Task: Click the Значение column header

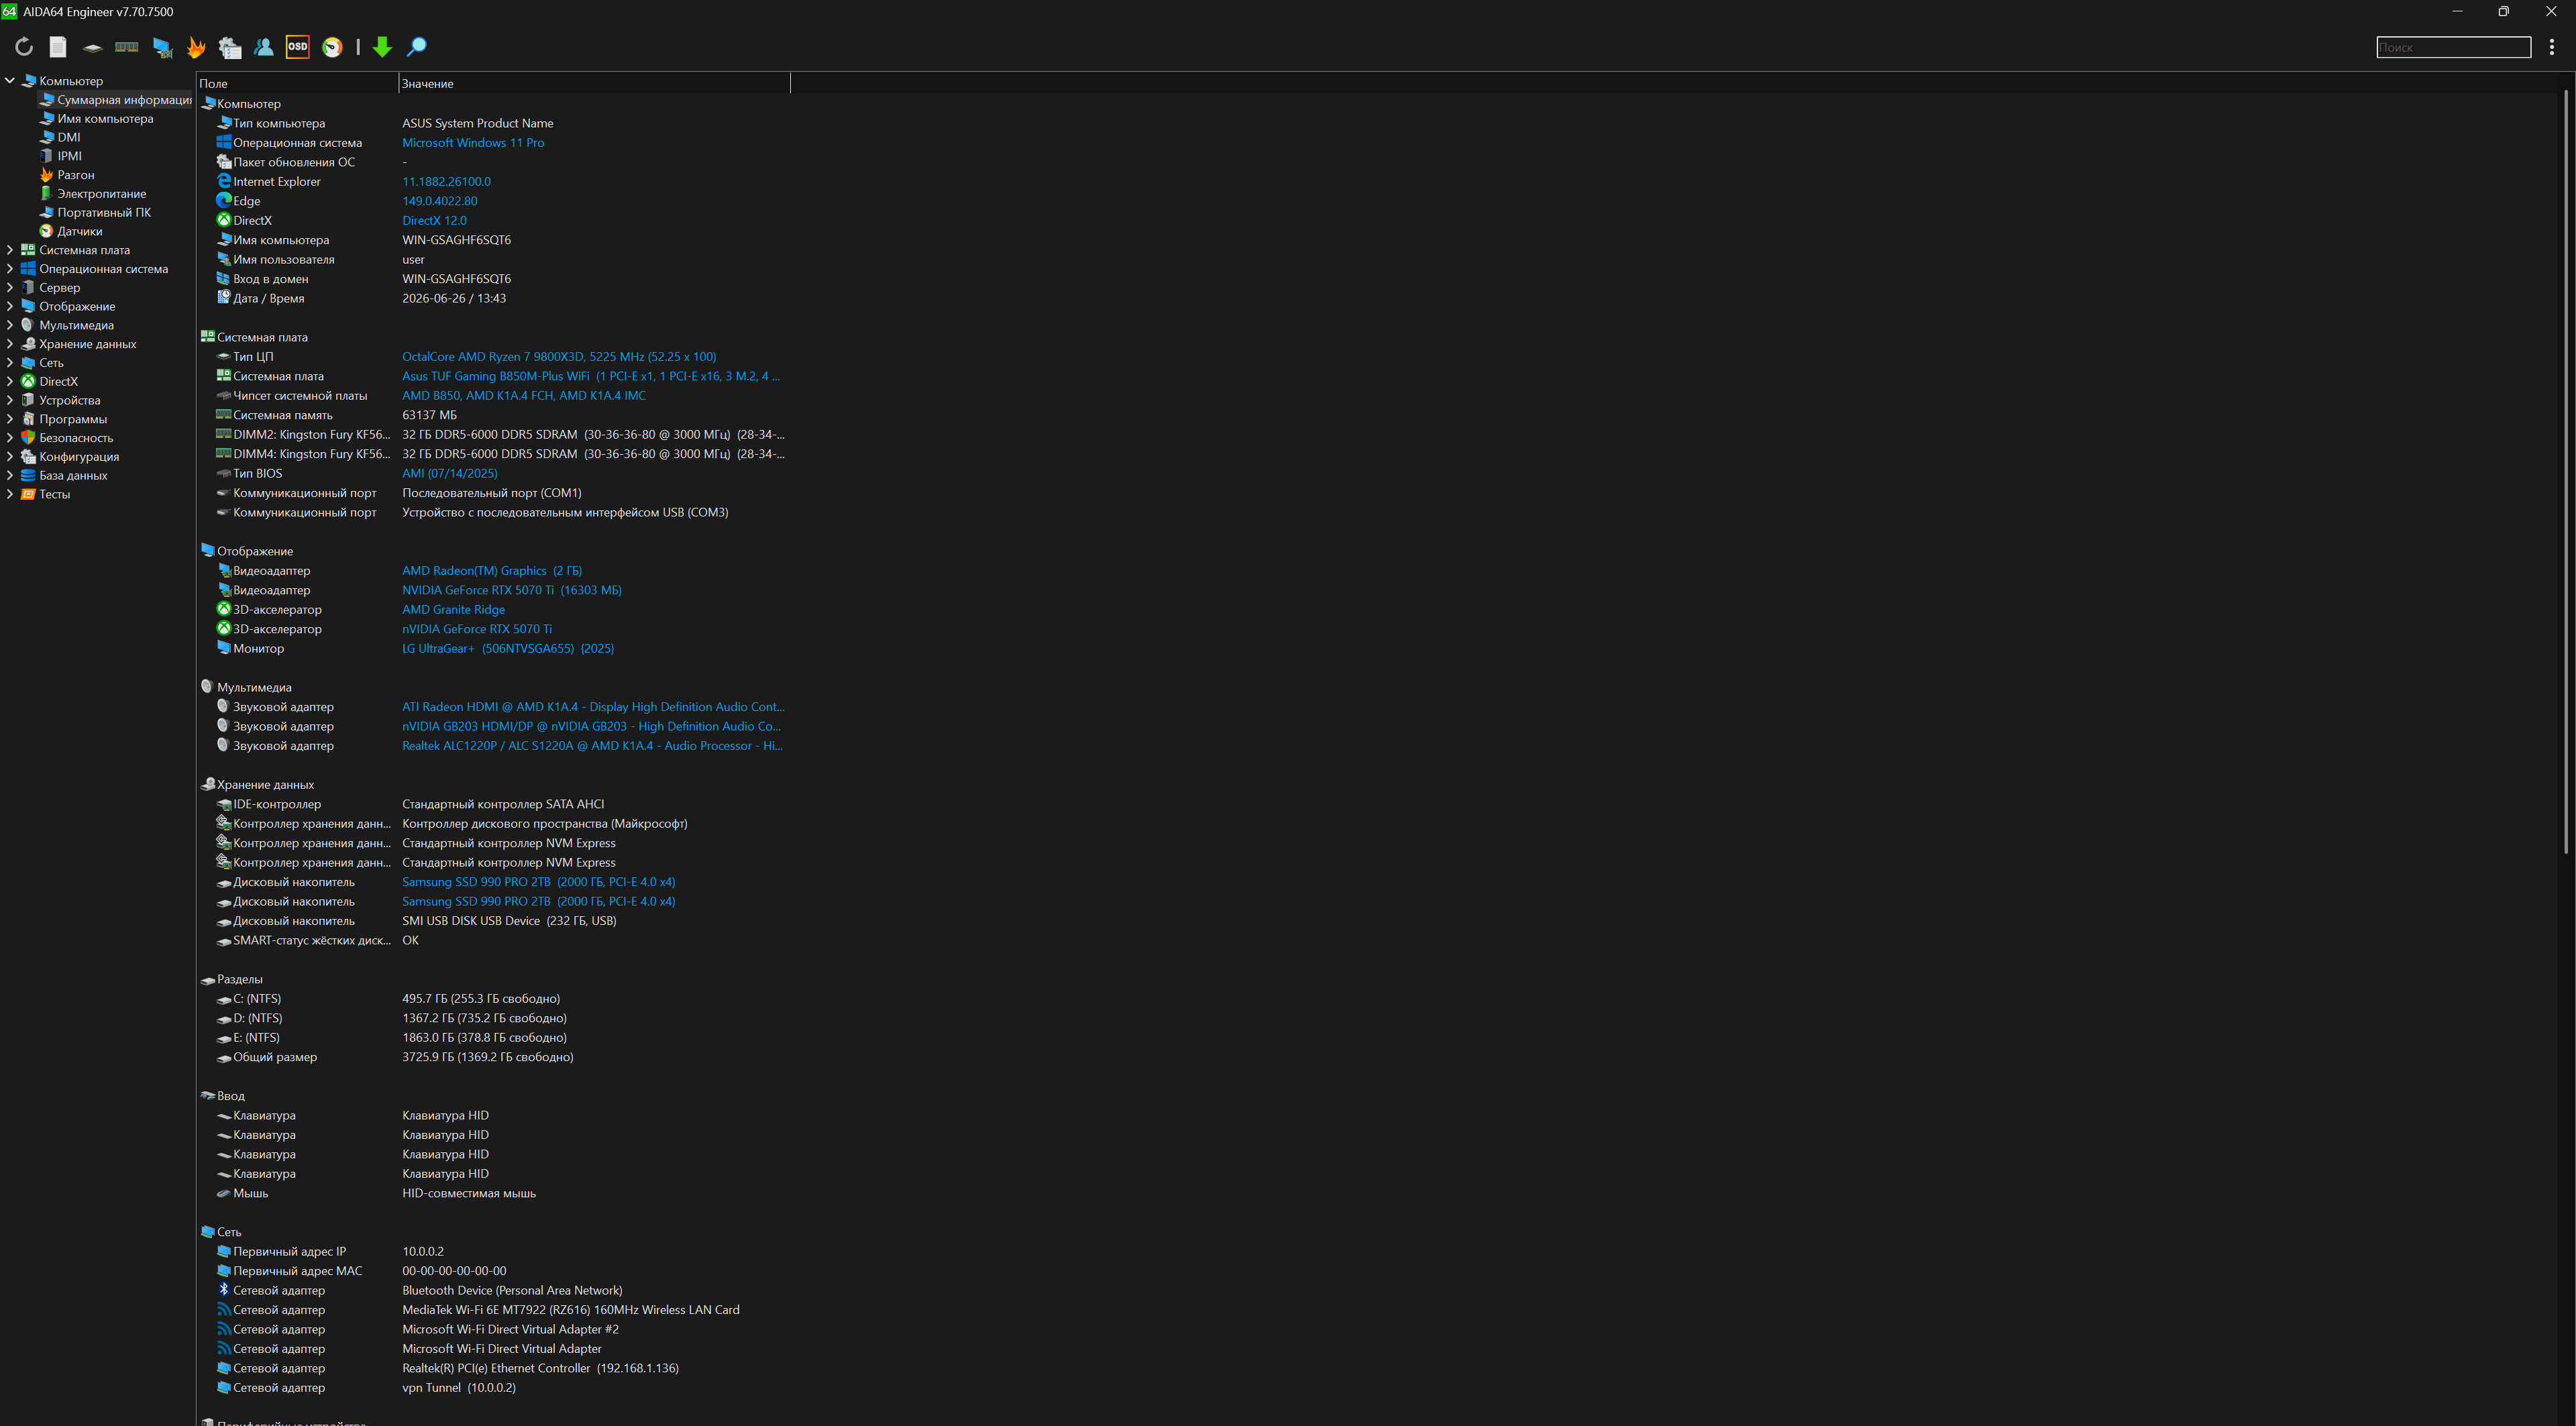Action: [x=594, y=83]
